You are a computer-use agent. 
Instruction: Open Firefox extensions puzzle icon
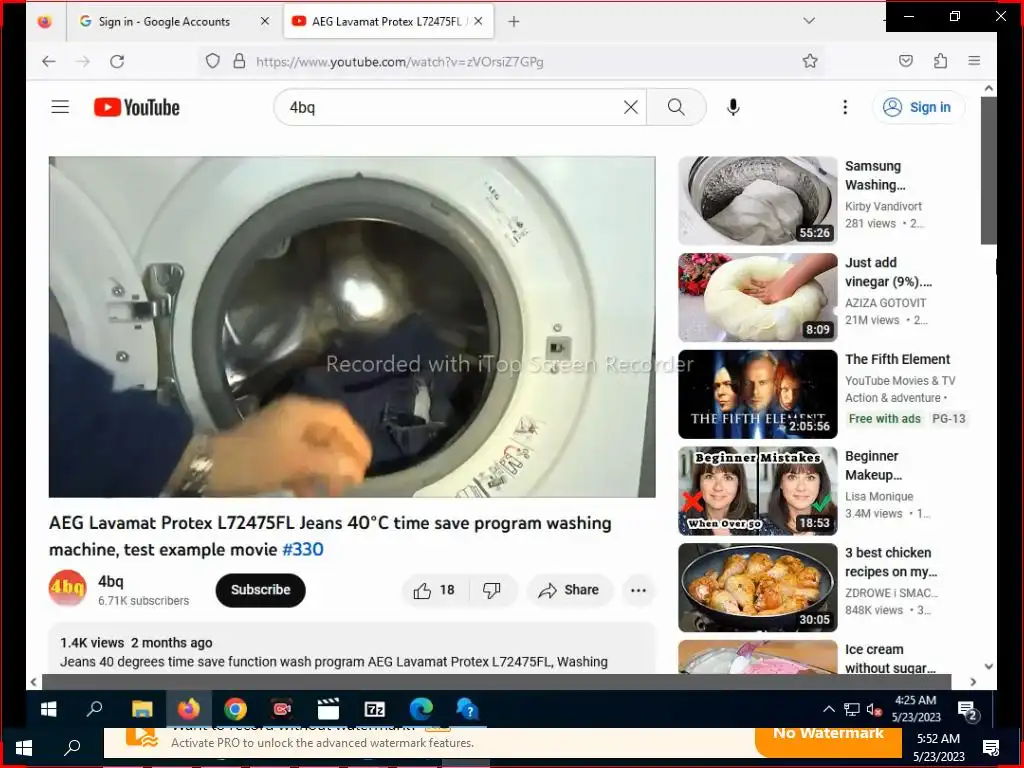pos(940,61)
